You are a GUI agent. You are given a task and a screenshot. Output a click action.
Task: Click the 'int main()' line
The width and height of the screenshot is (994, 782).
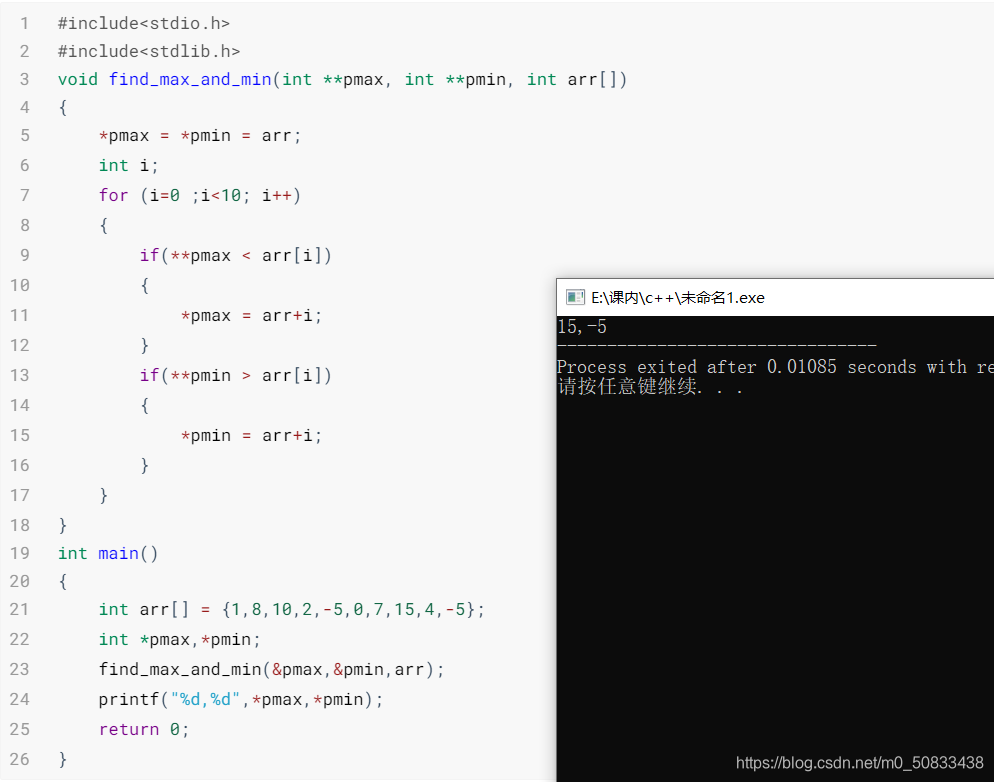click(x=108, y=554)
